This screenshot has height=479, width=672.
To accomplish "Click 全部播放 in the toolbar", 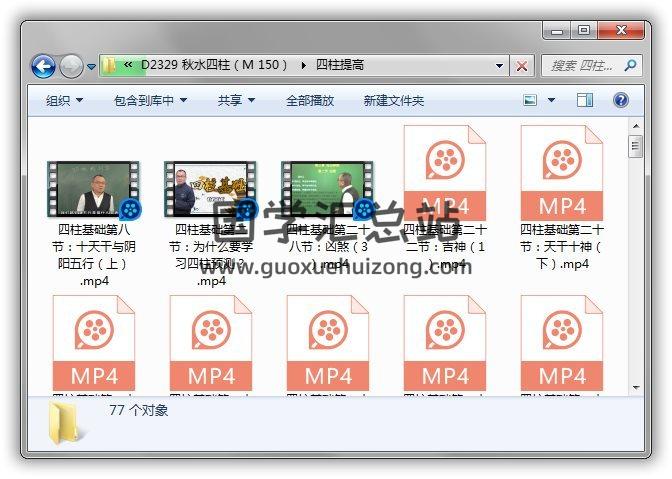I will point(310,101).
